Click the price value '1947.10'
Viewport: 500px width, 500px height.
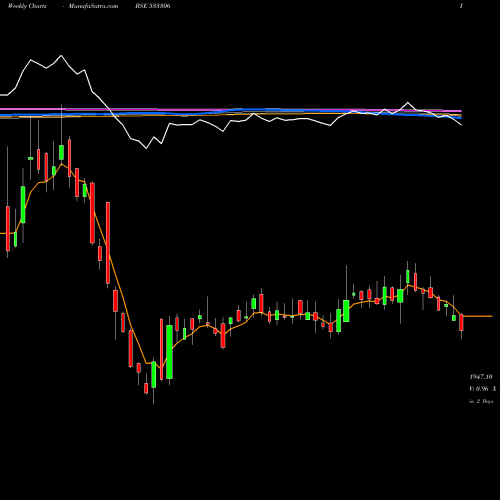(481, 377)
